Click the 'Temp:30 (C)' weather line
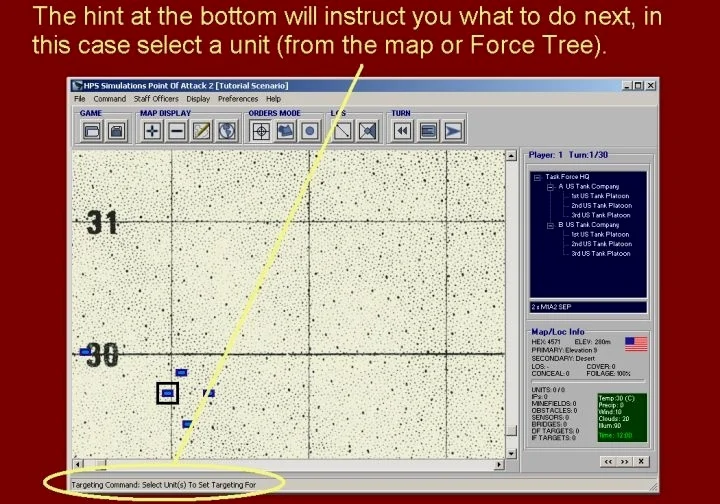The height and width of the screenshot is (504, 720). (616, 398)
